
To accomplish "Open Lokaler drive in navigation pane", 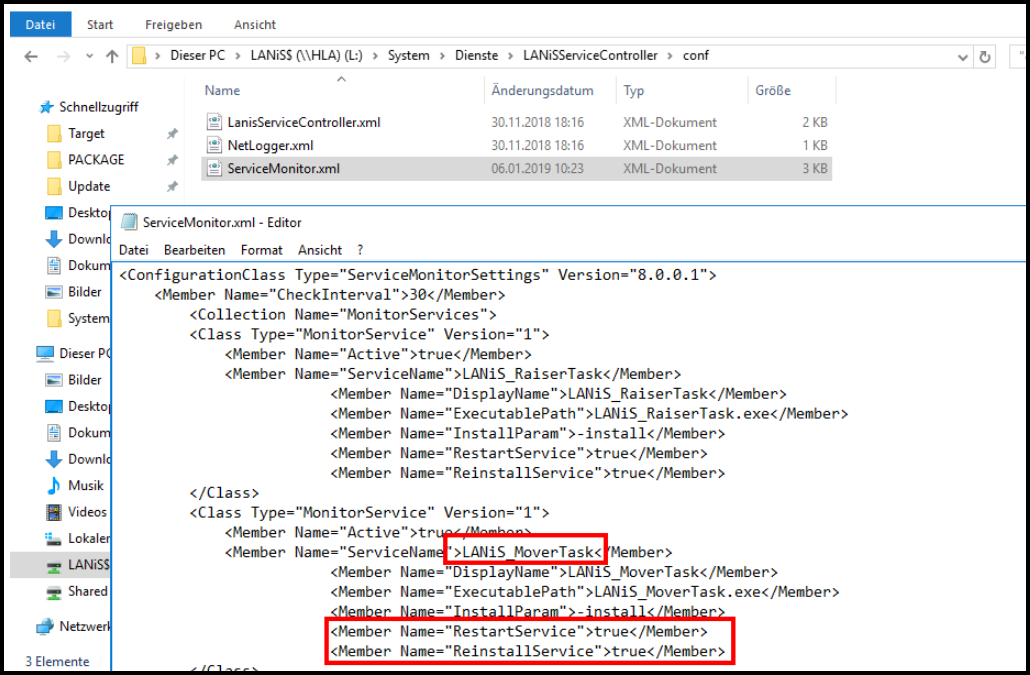I will (x=77, y=538).
